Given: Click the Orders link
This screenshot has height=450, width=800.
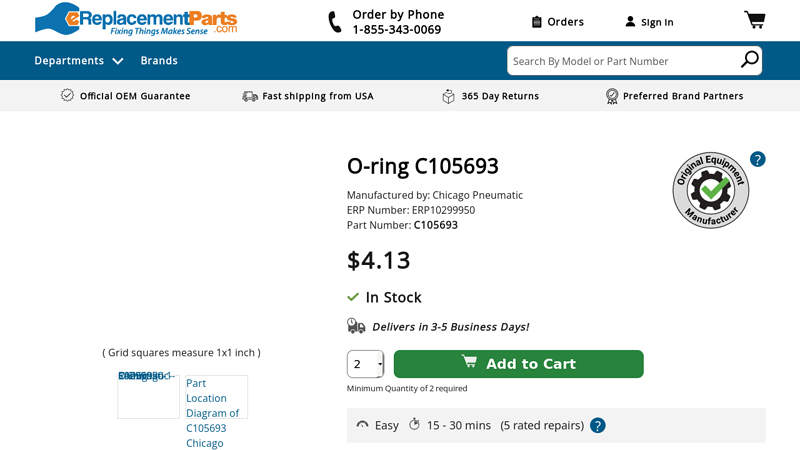Looking at the screenshot, I should click(x=565, y=22).
